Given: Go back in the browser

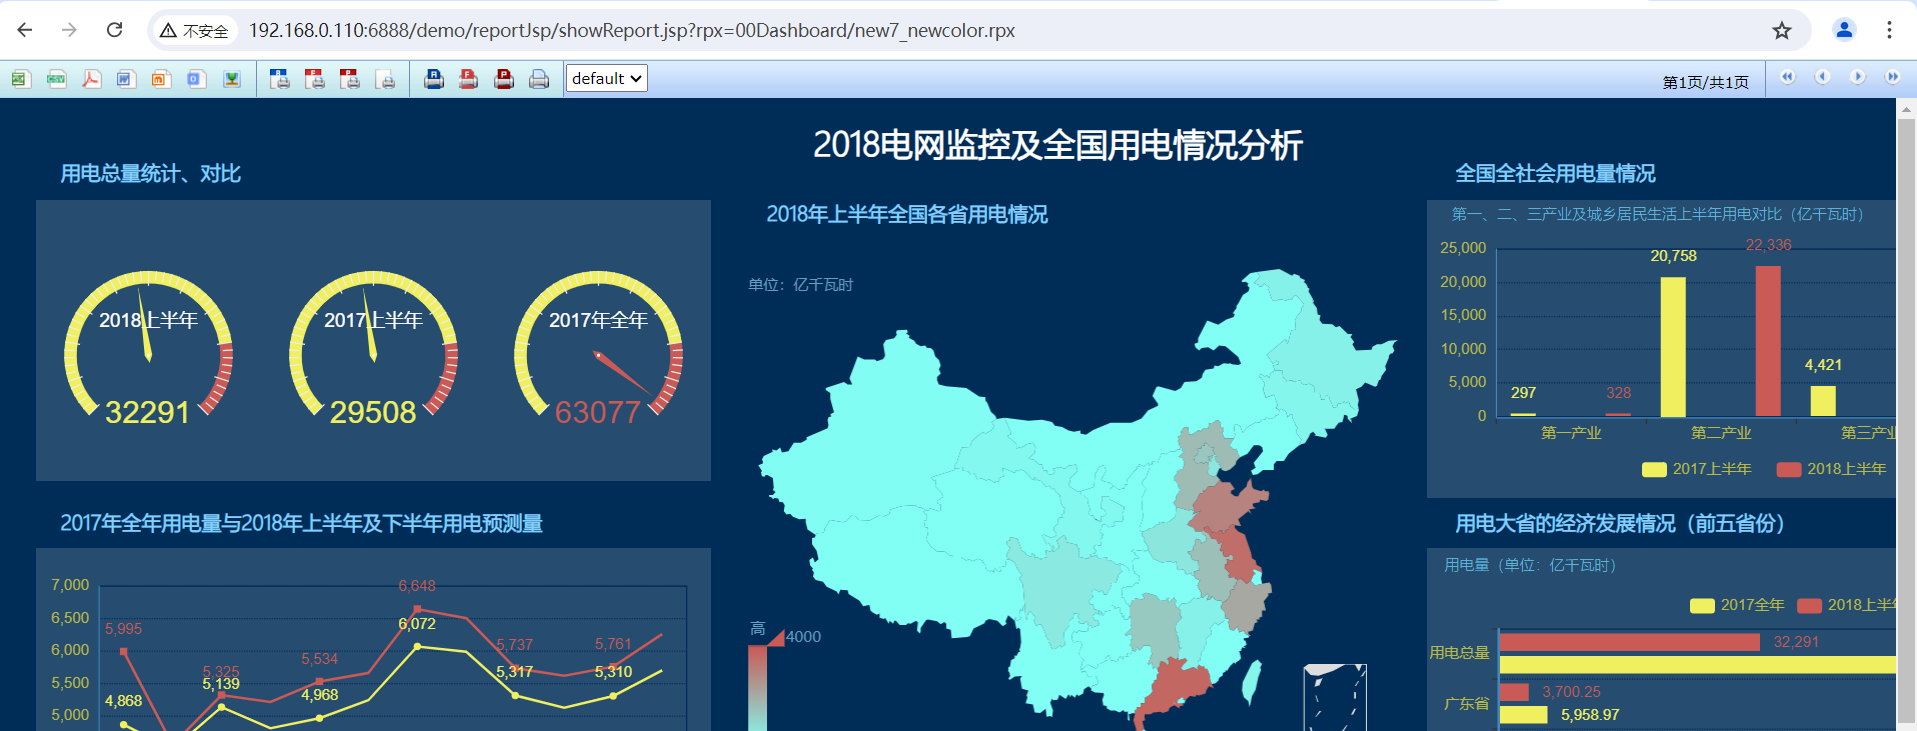Looking at the screenshot, I should pos(25,30).
